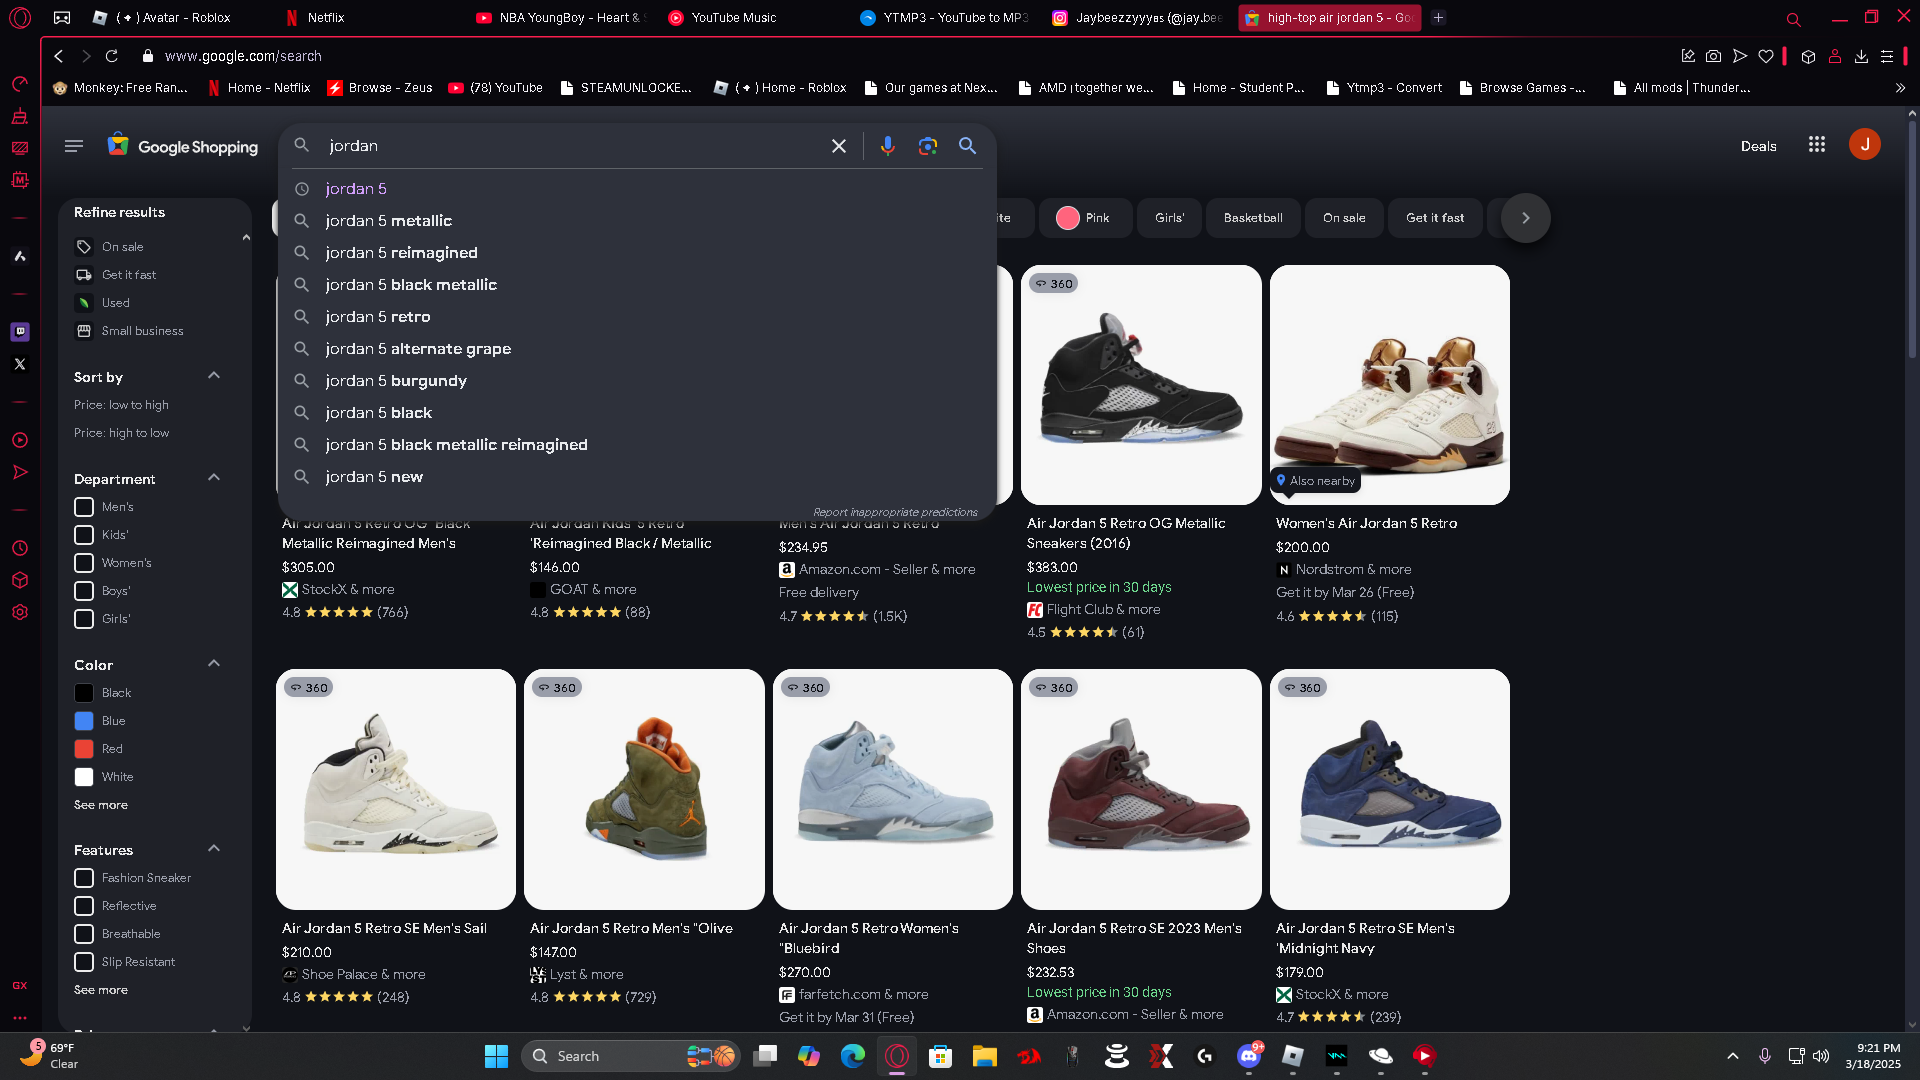The width and height of the screenshot is (1920, 1080).
Task: Apply the On sale filter chip
Action: tap(1344, 218)
